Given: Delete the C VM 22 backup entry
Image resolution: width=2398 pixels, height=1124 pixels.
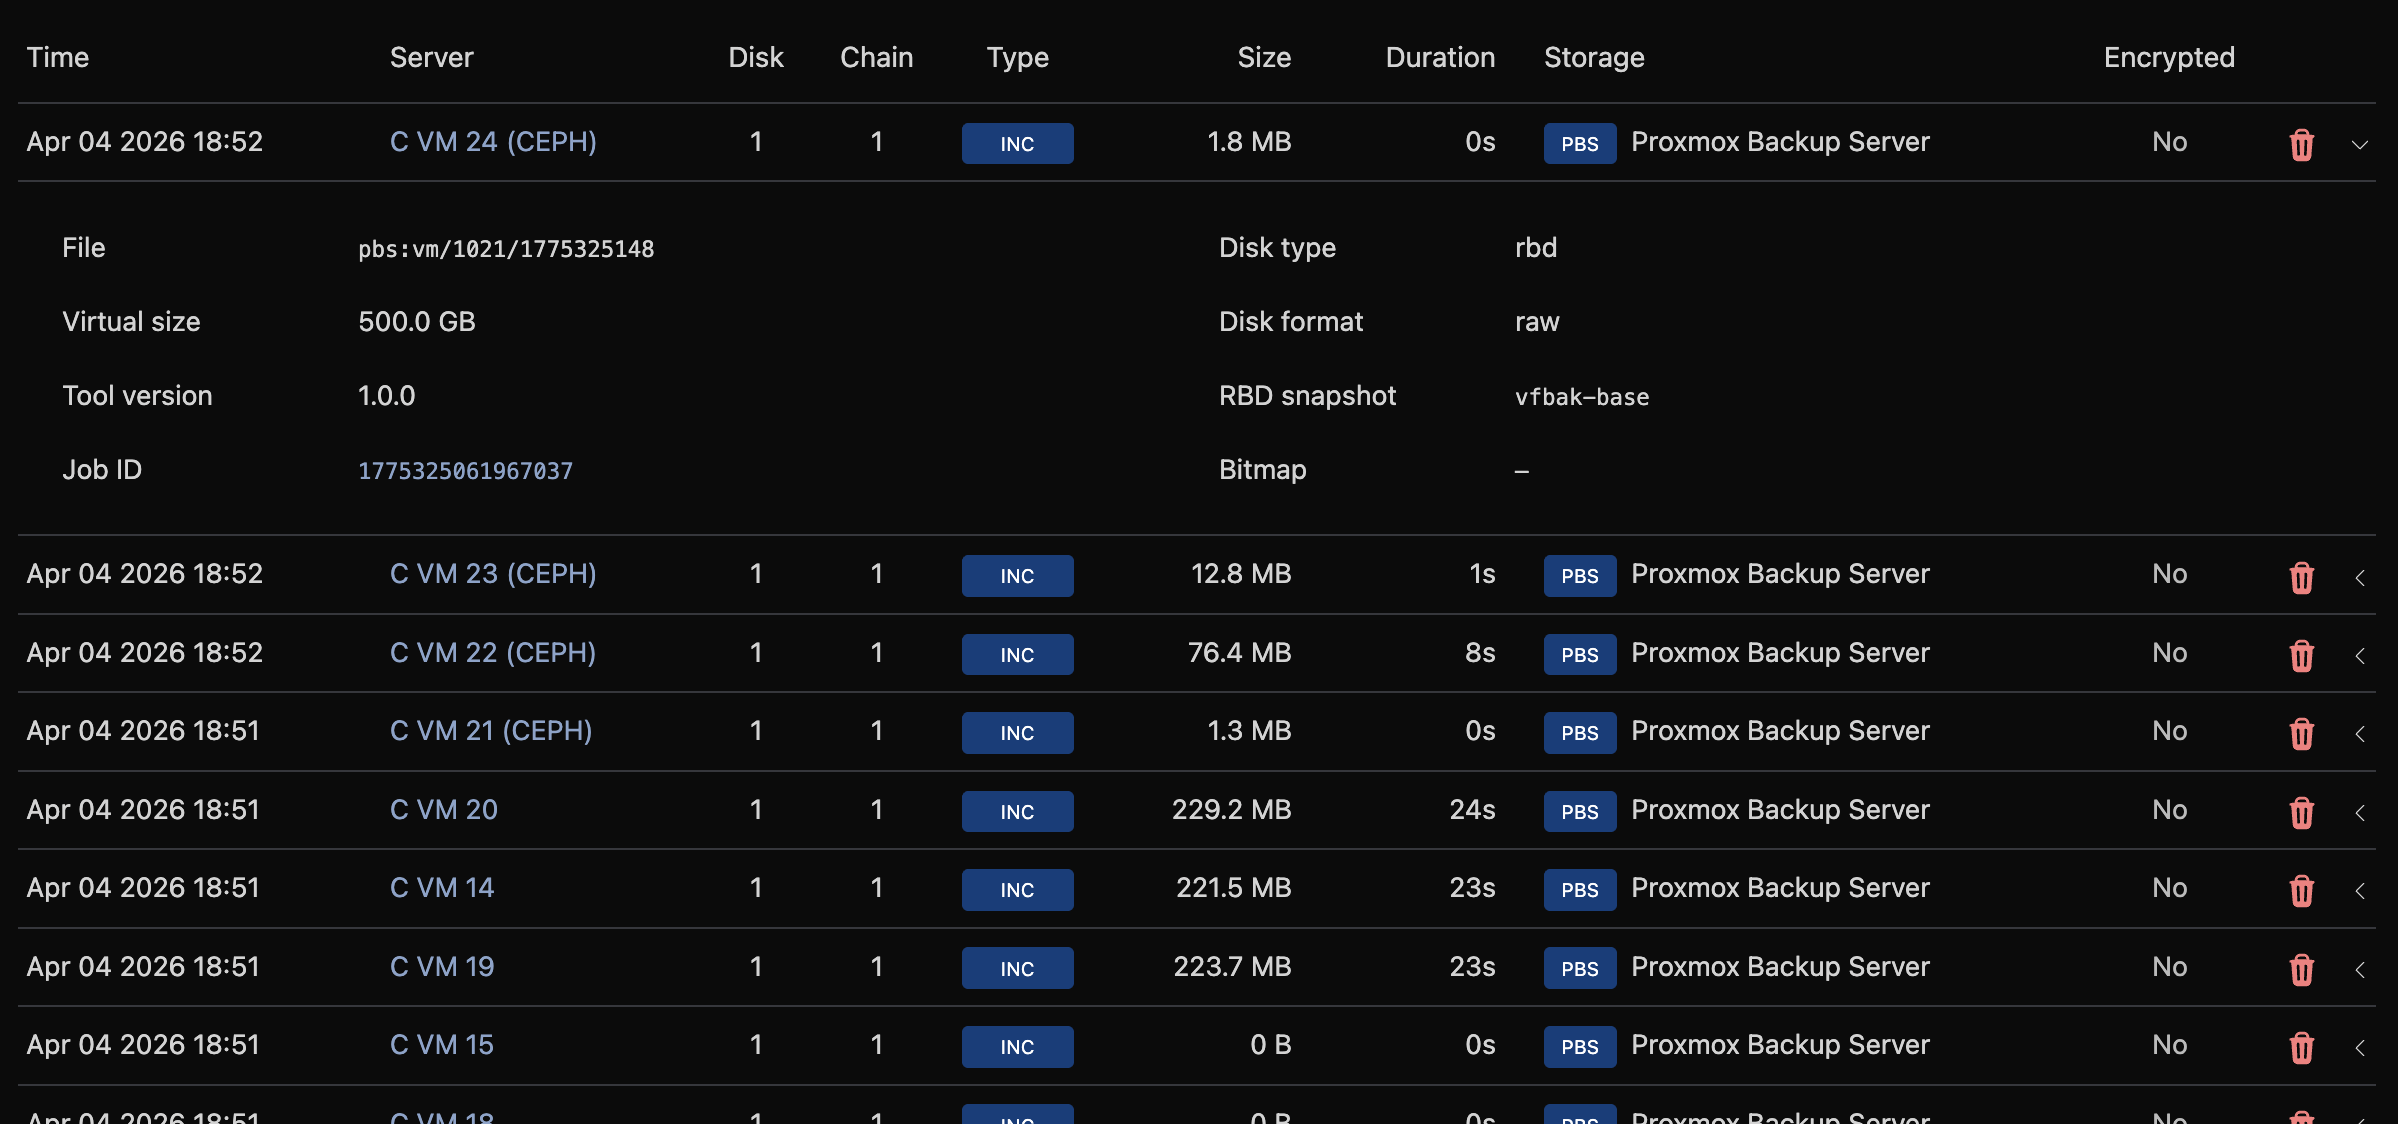Looking at the screenshot, I should [2301, 657].
